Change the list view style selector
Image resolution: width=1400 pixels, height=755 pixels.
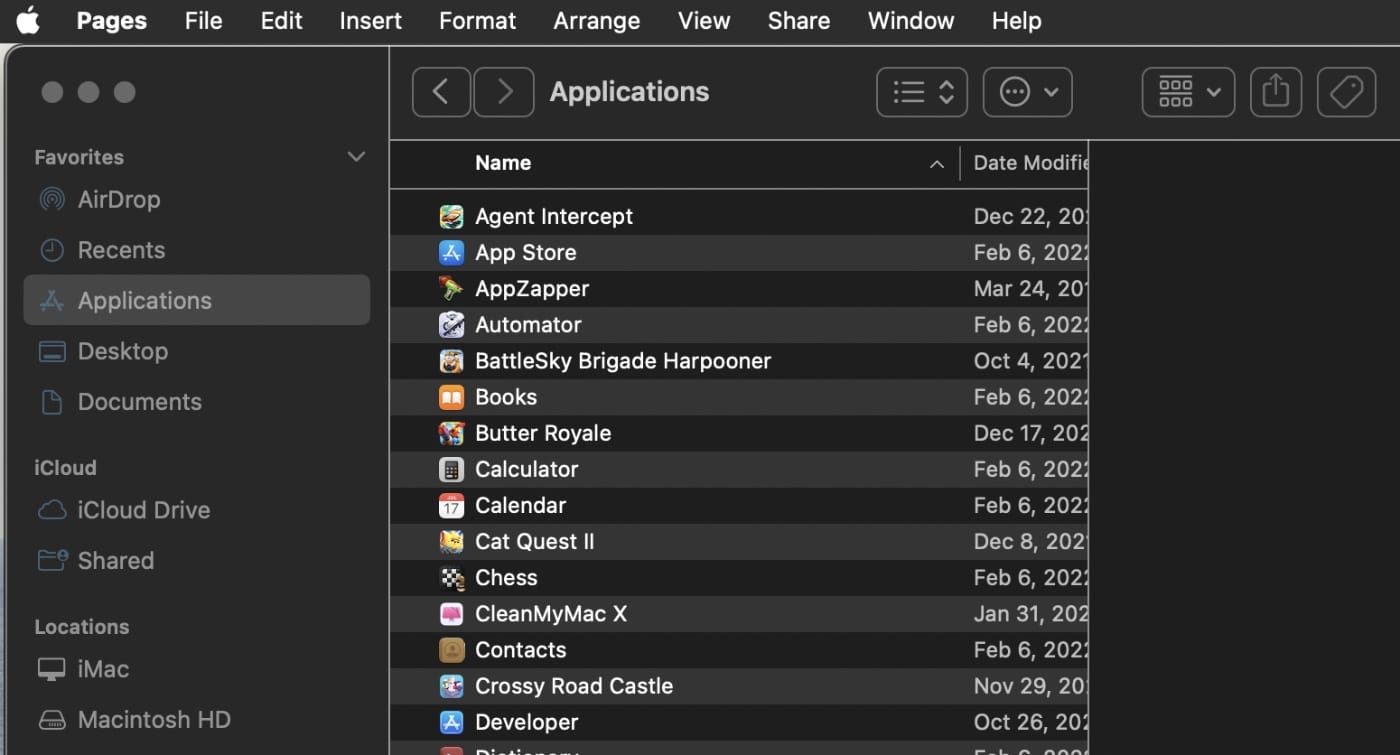(x=922, y=92)
